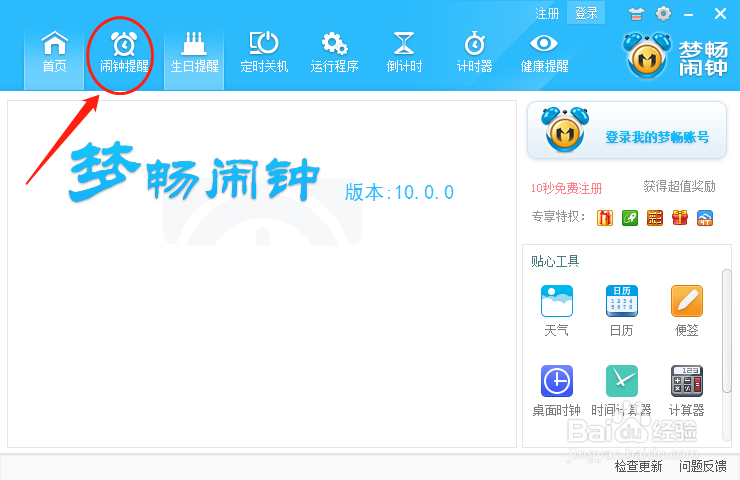This screenshot has width=740, height=480.
Task: Click 检查更新 check for updates
Action: click(638, 466)
